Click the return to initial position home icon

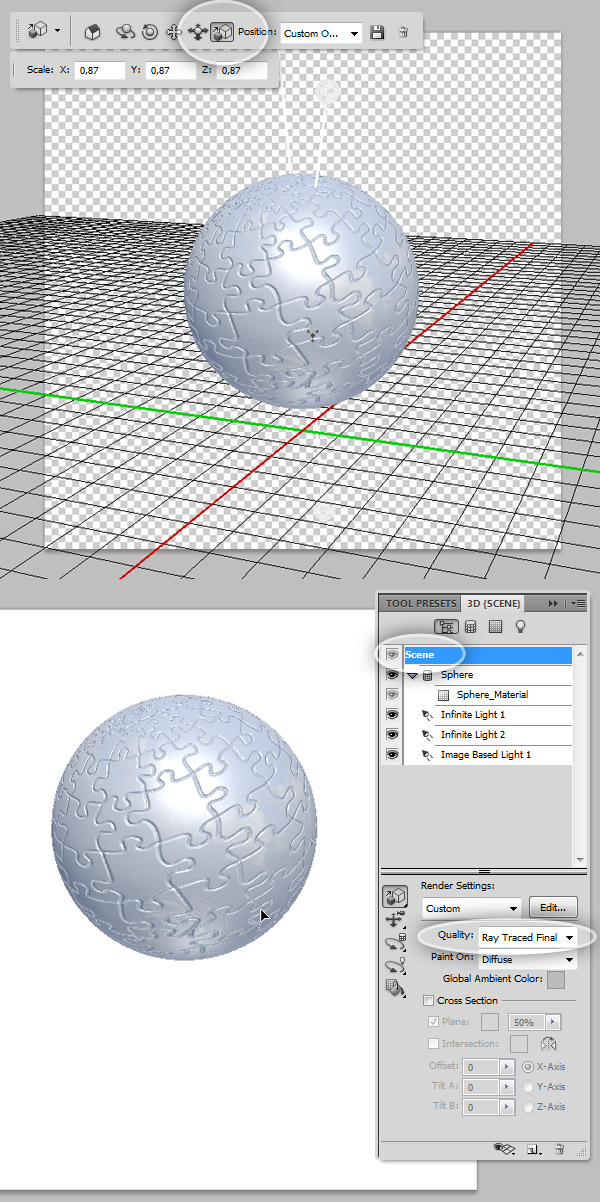[x=91, y=32]
